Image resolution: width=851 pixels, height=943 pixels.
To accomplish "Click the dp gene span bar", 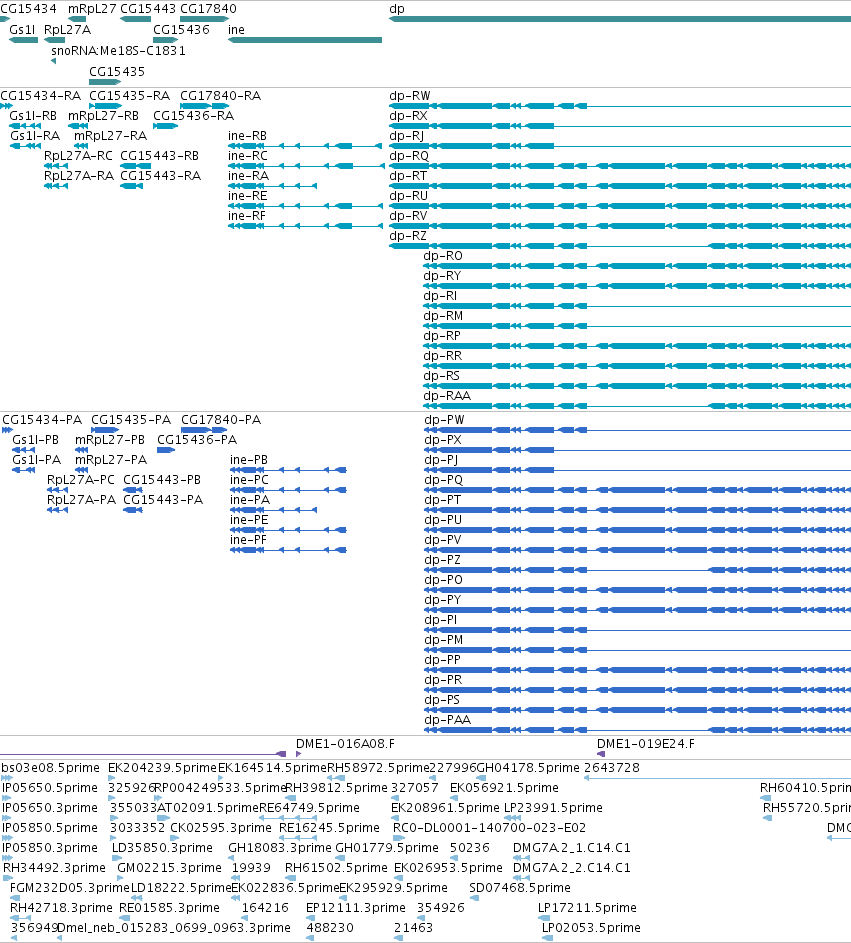I will tap(620, 19).
